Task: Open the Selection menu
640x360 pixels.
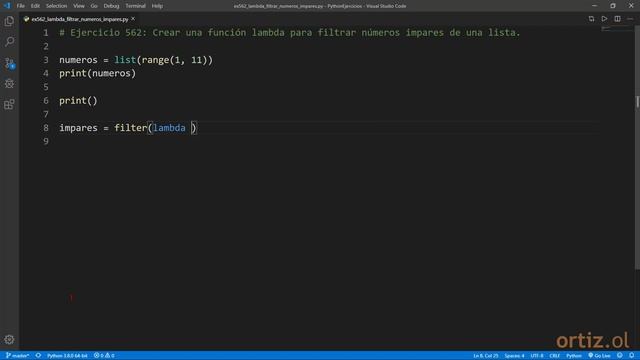Action: coord(56,6)
